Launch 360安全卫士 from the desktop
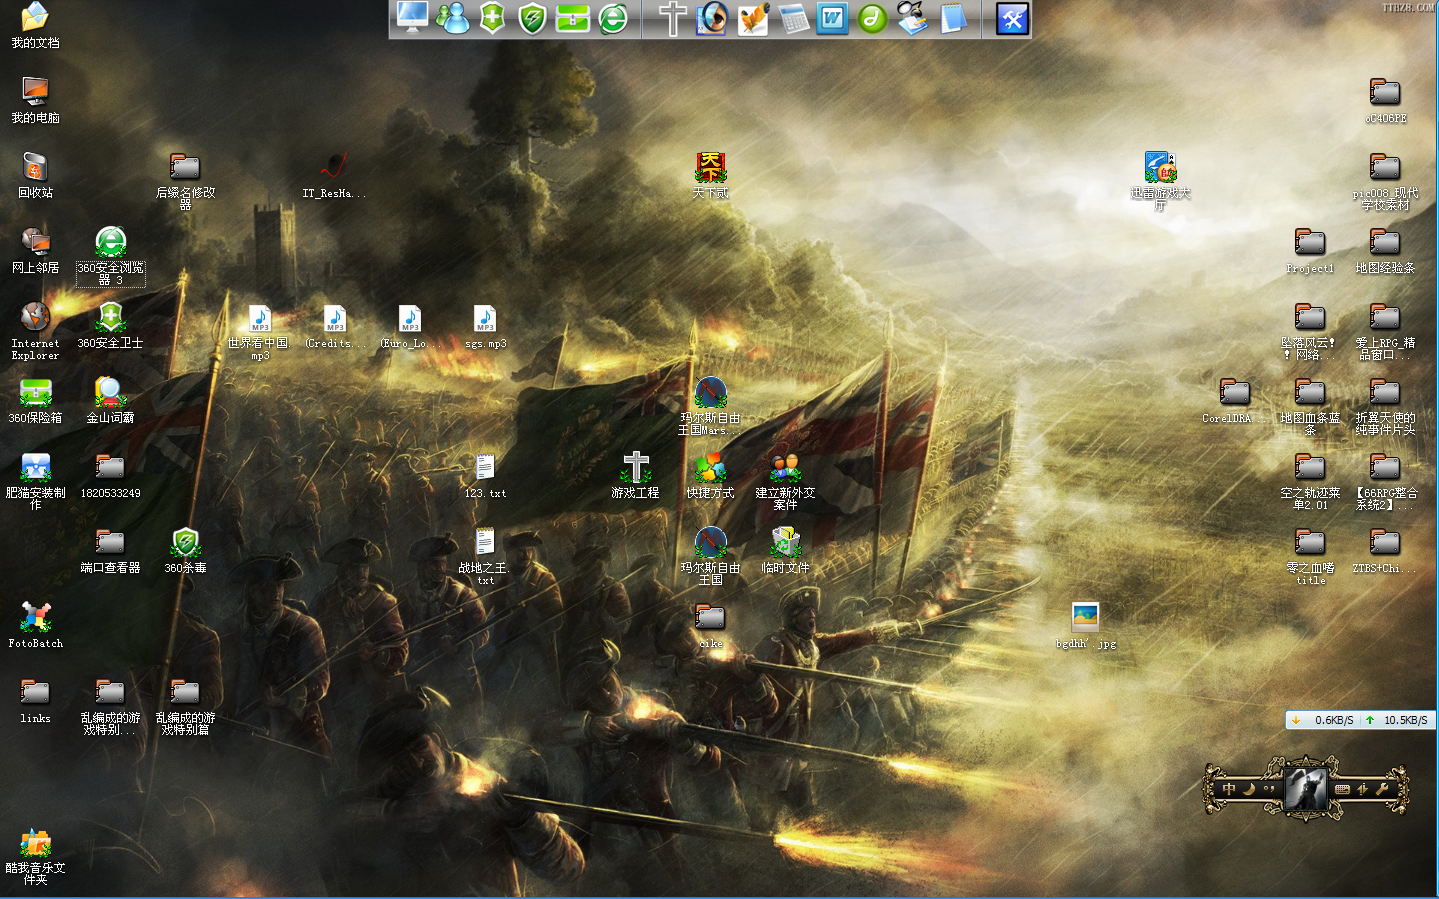 coord(110,325)
